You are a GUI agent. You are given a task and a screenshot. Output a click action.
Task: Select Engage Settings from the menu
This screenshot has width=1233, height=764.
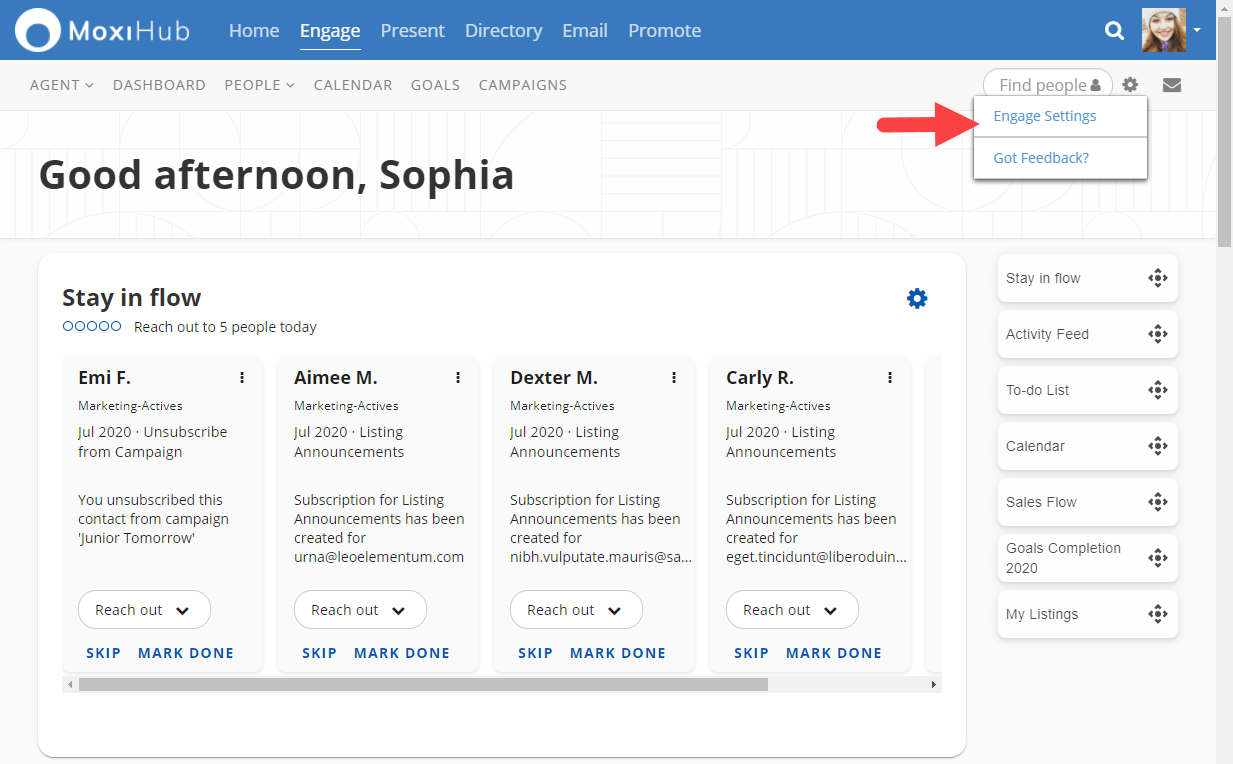(1044, 116)
